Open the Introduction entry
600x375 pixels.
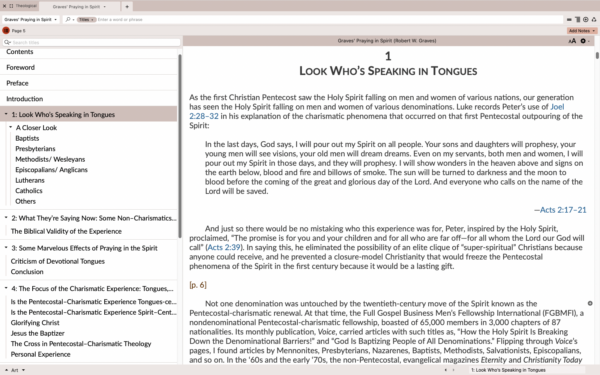click(x=24, y=99)
